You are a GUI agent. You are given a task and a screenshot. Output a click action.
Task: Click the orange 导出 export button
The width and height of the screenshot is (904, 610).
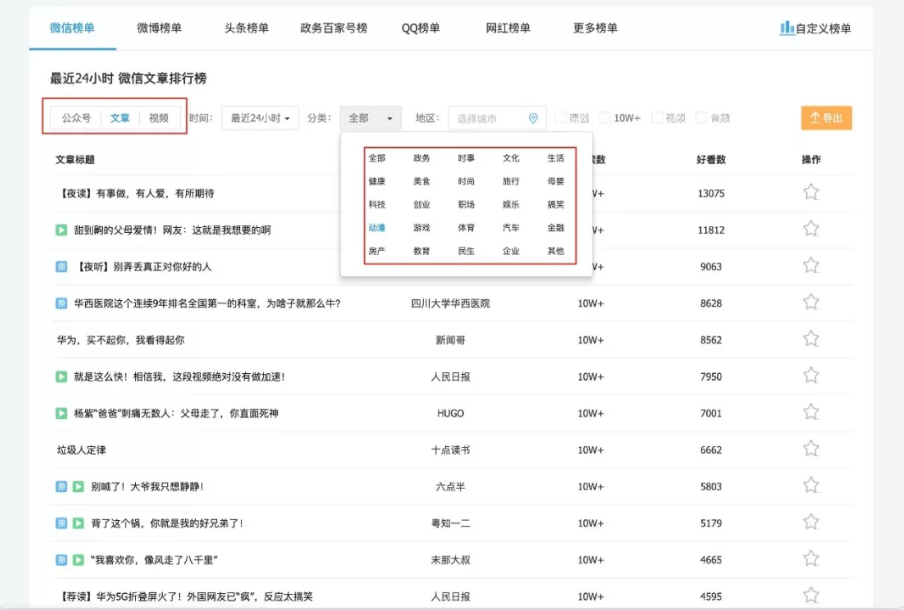pyautogui.click(x=826, y=118)
